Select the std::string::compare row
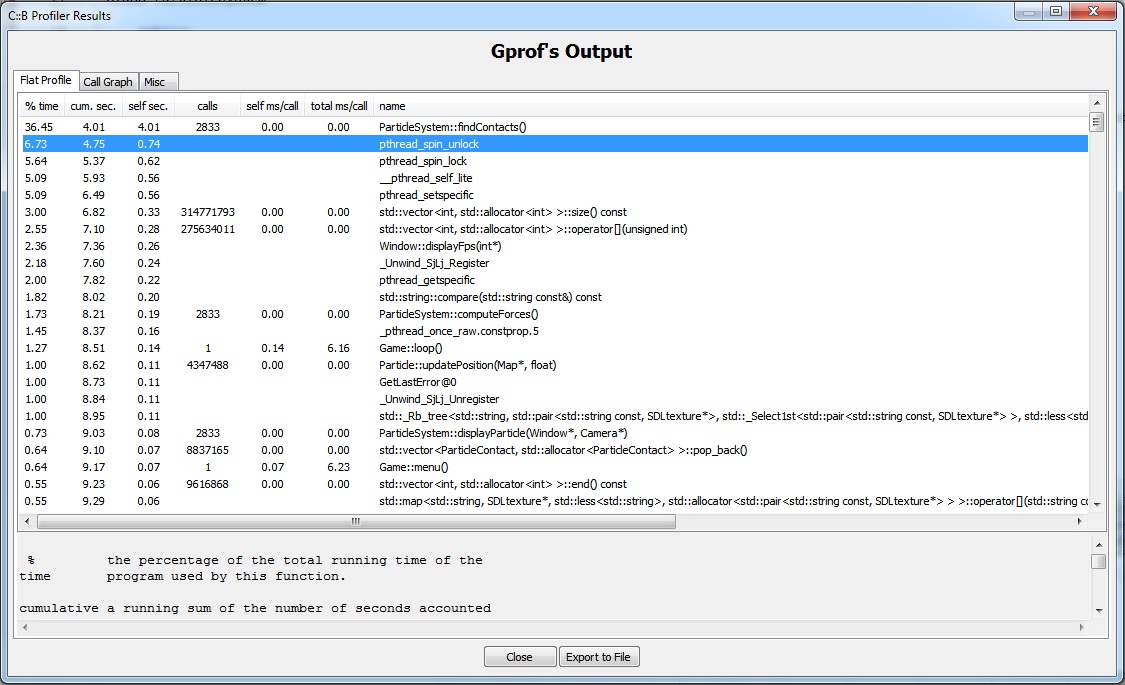Viewport: 1125px width, 685px height. pos(555,297)
